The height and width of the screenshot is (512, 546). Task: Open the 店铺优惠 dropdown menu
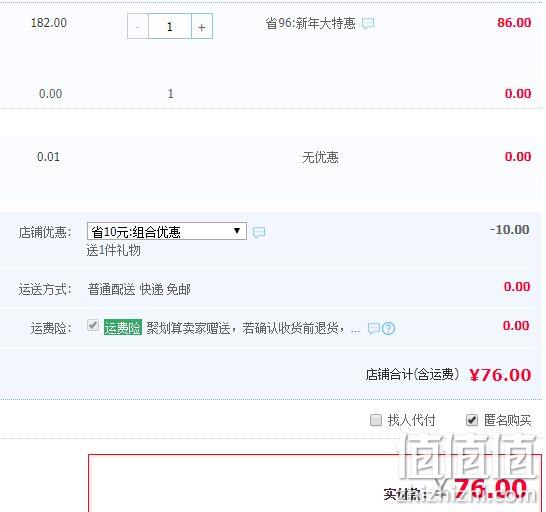[x=167, y=231]
